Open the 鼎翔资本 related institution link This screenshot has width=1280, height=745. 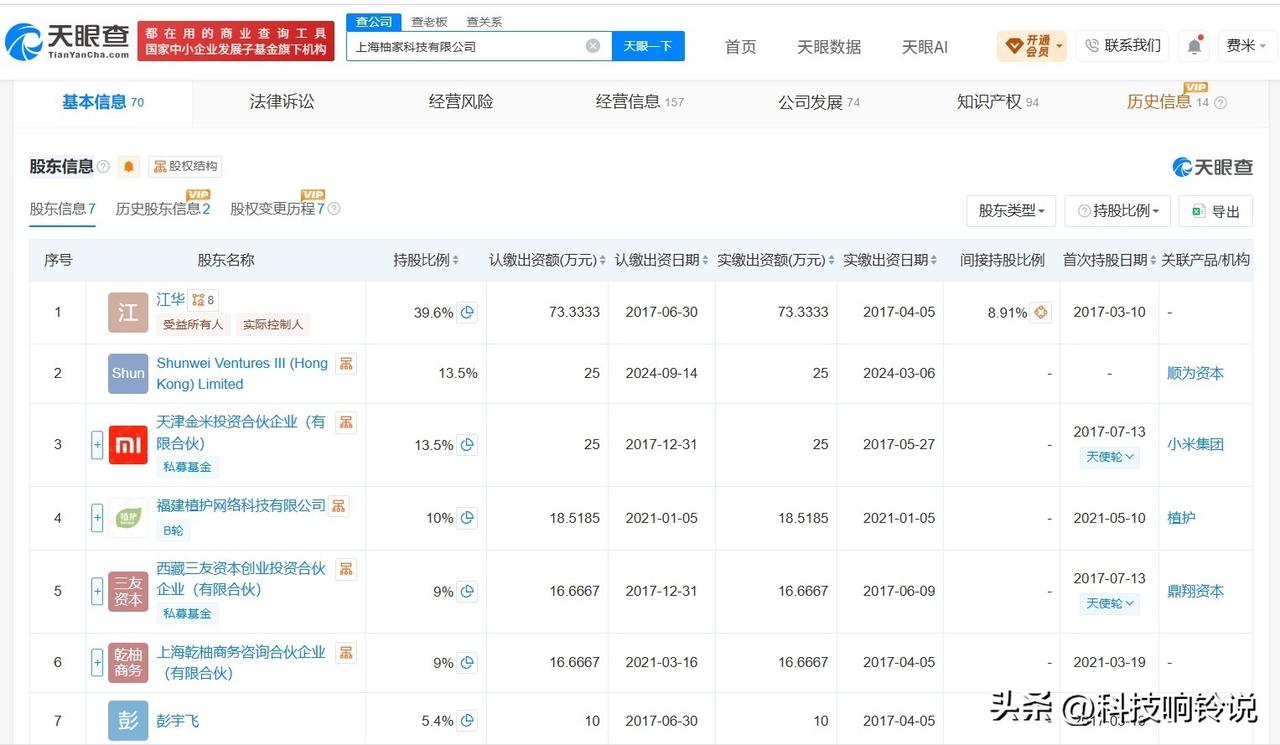(1195, 591)
